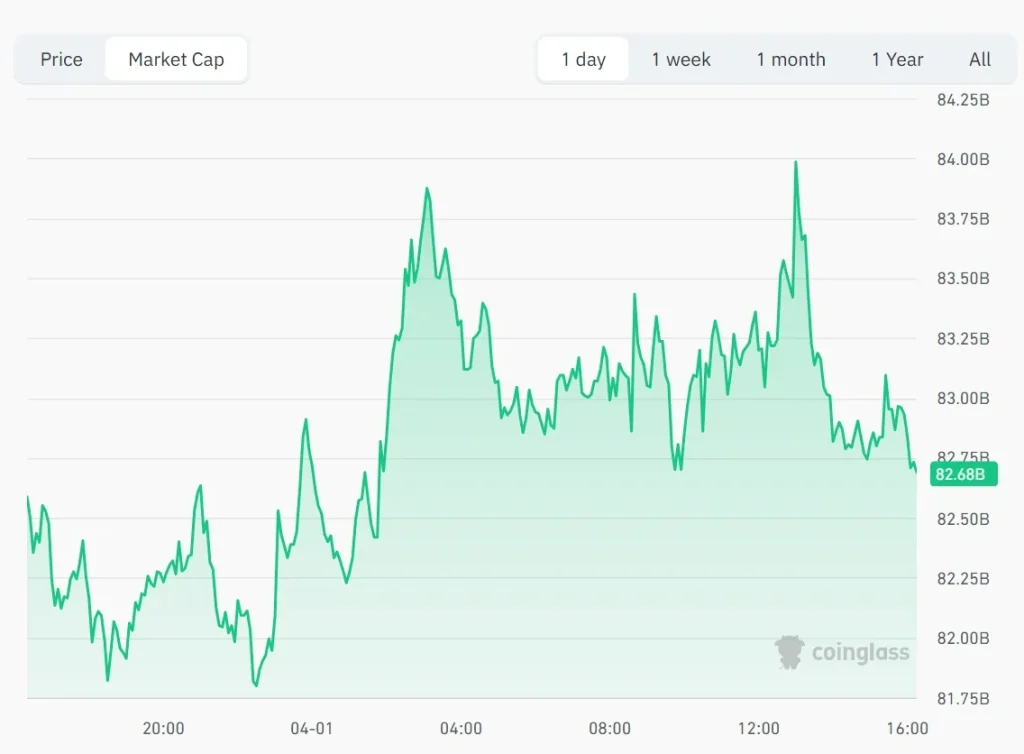This screenshot has height=754, width=1024.
Task: Click the 04-01 date axis label
Action: click(x=312, y=728)
